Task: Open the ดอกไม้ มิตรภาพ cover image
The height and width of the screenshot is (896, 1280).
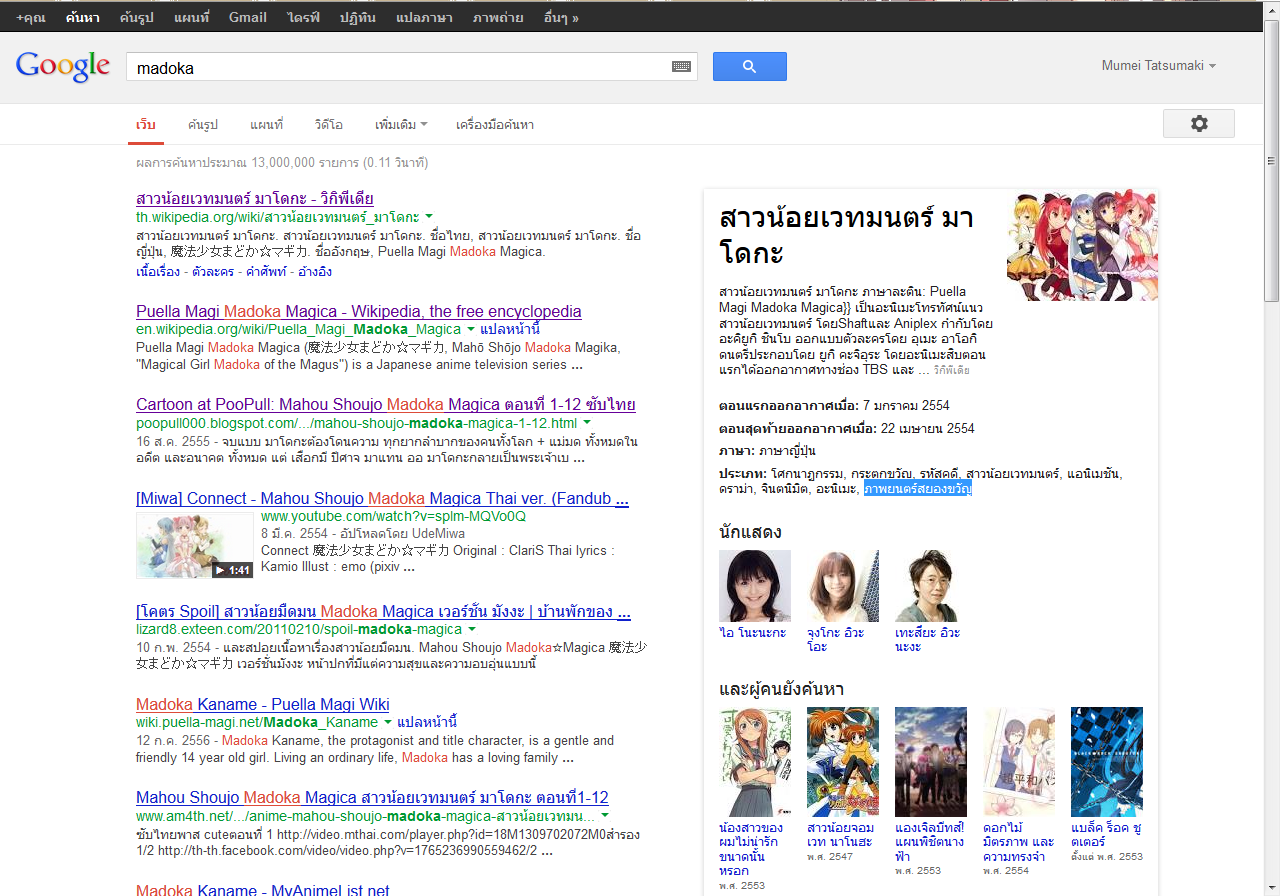Action: 1019,762
